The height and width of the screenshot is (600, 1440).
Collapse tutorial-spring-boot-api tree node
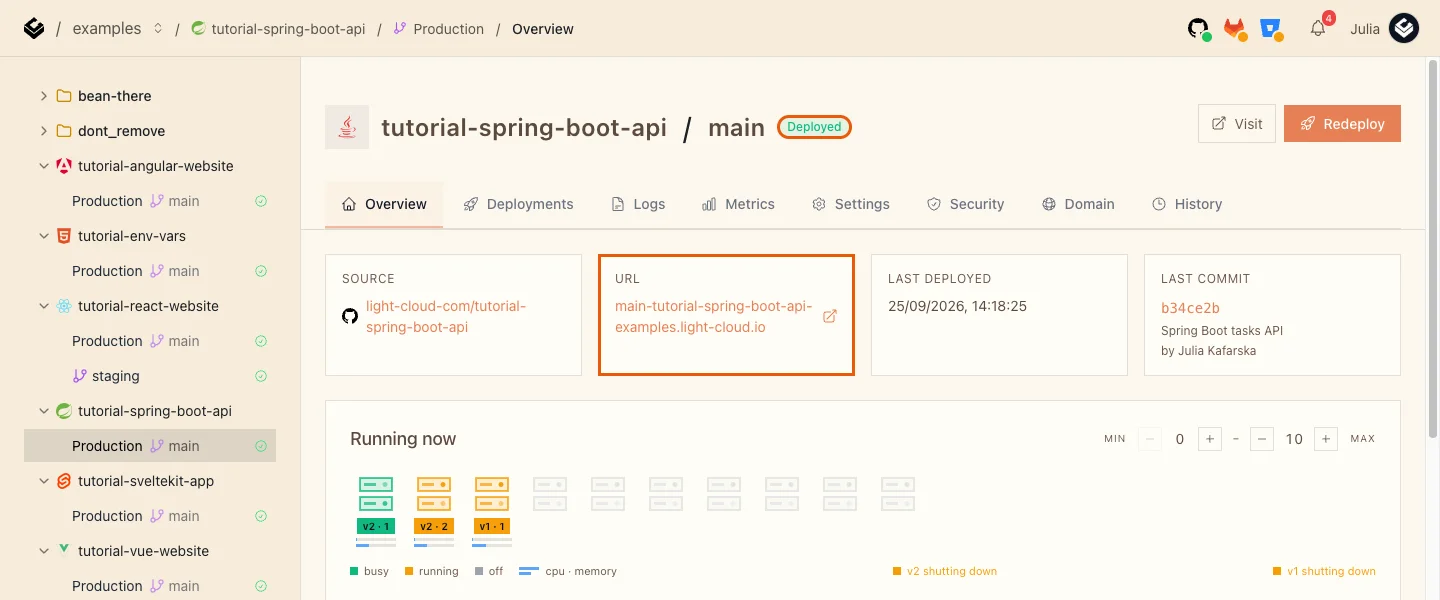[x=43, y=411]
